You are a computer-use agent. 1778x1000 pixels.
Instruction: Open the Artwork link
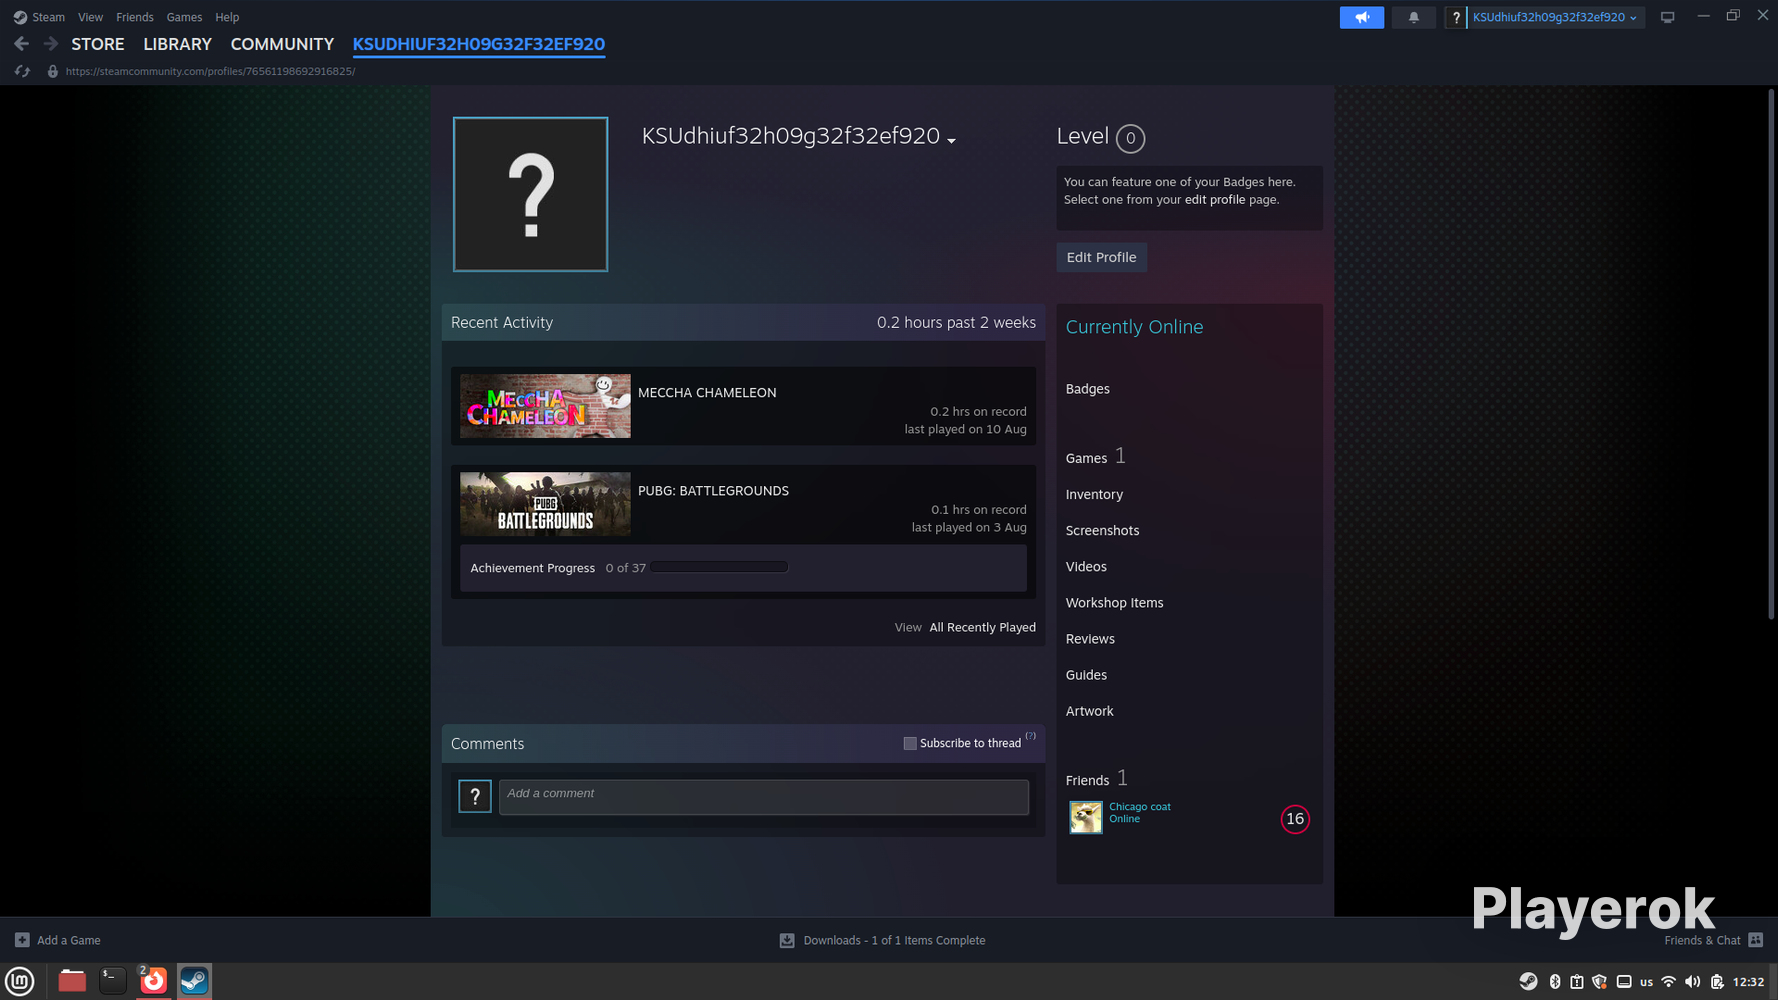1090,711
